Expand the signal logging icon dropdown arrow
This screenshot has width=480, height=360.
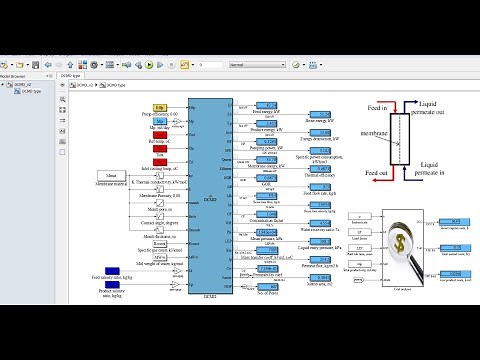193,65
